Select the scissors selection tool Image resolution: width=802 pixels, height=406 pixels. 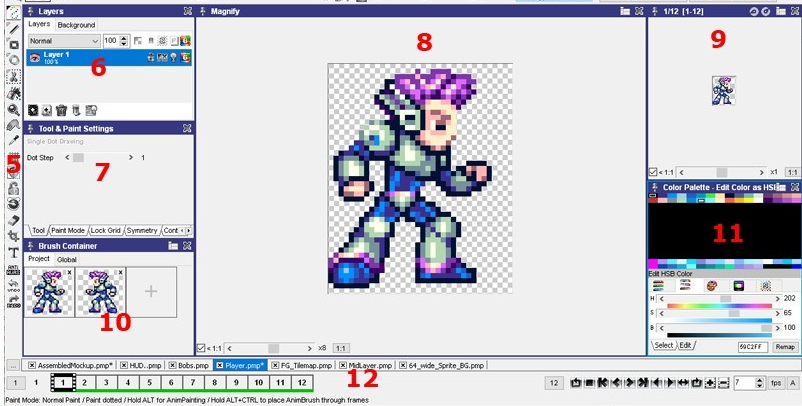(x=14, y=77)
